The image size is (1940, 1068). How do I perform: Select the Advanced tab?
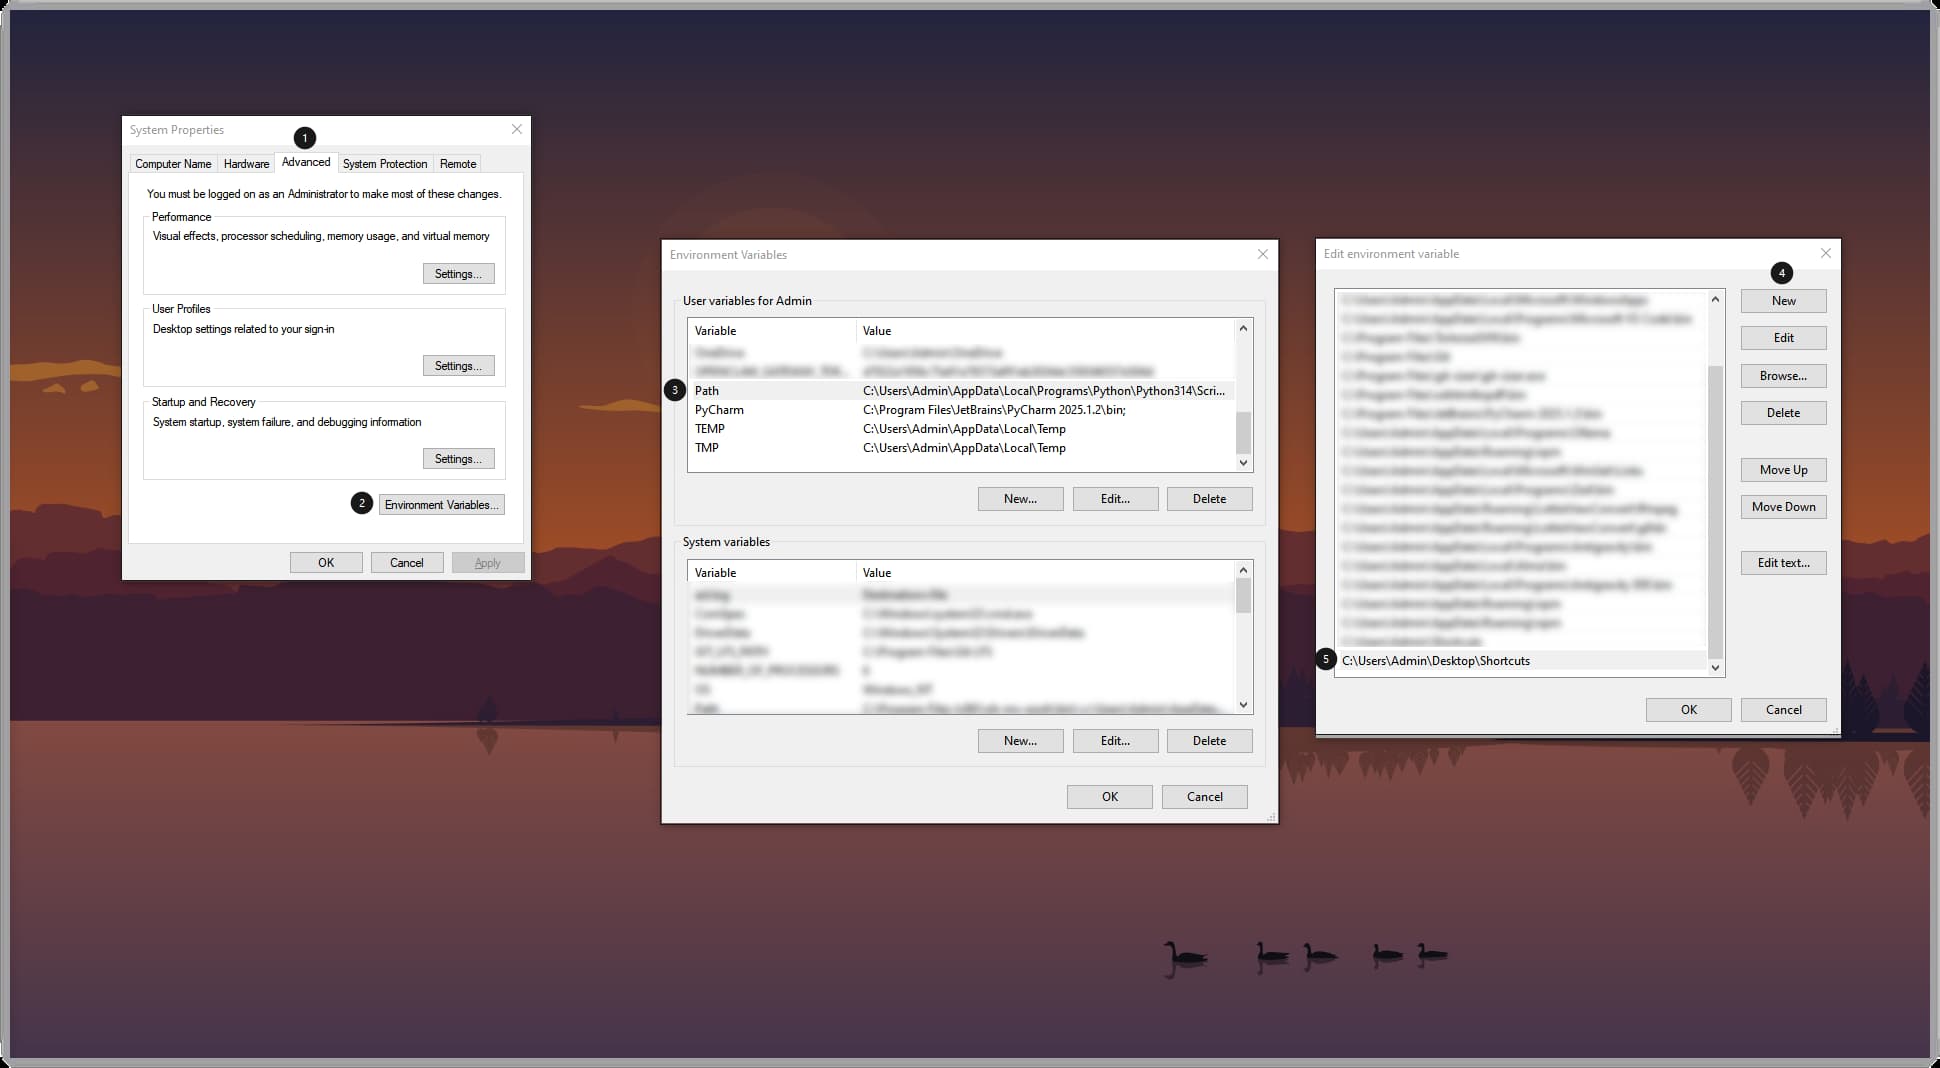click(x=306, y=162)
